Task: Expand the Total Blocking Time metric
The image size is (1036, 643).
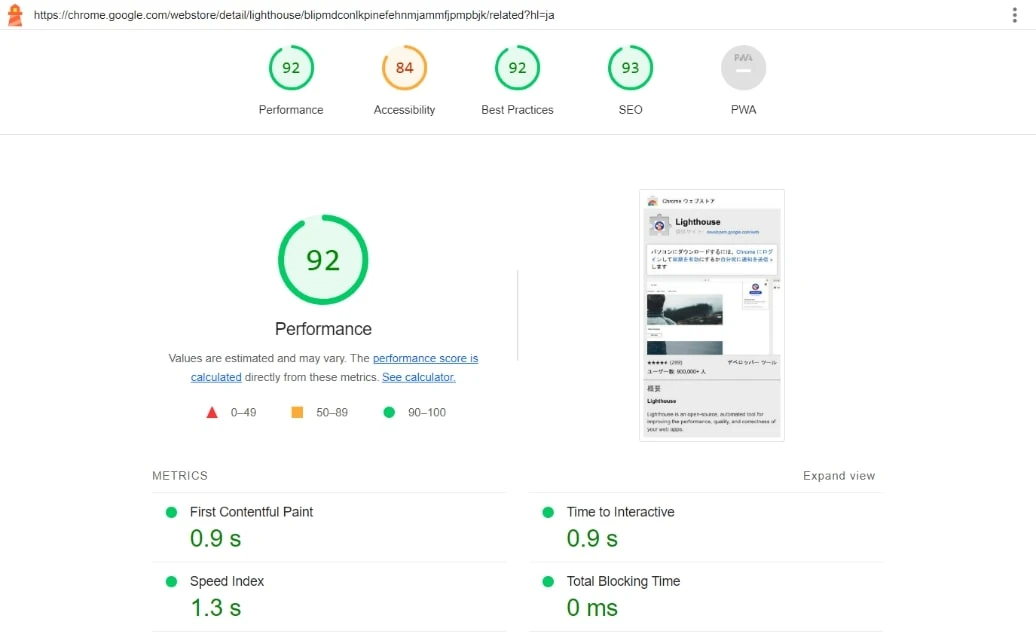Action: click(x=706, y=597)
